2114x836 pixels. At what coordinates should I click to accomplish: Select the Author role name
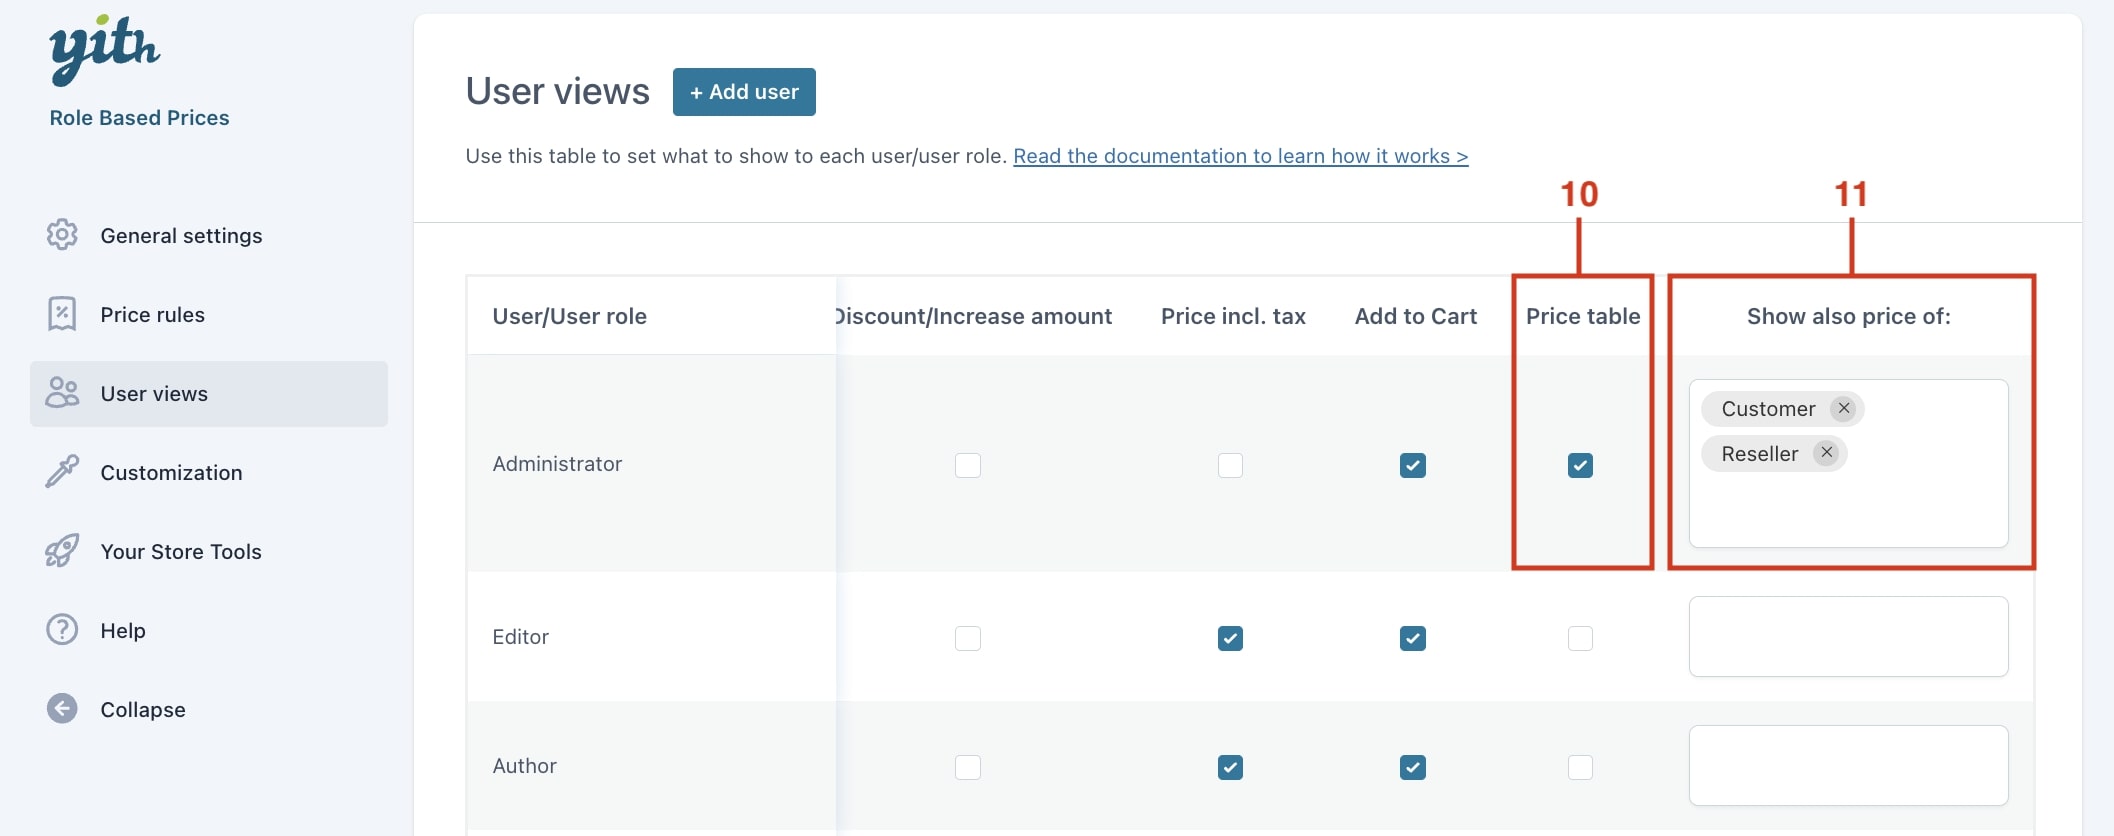pos(524,766)
